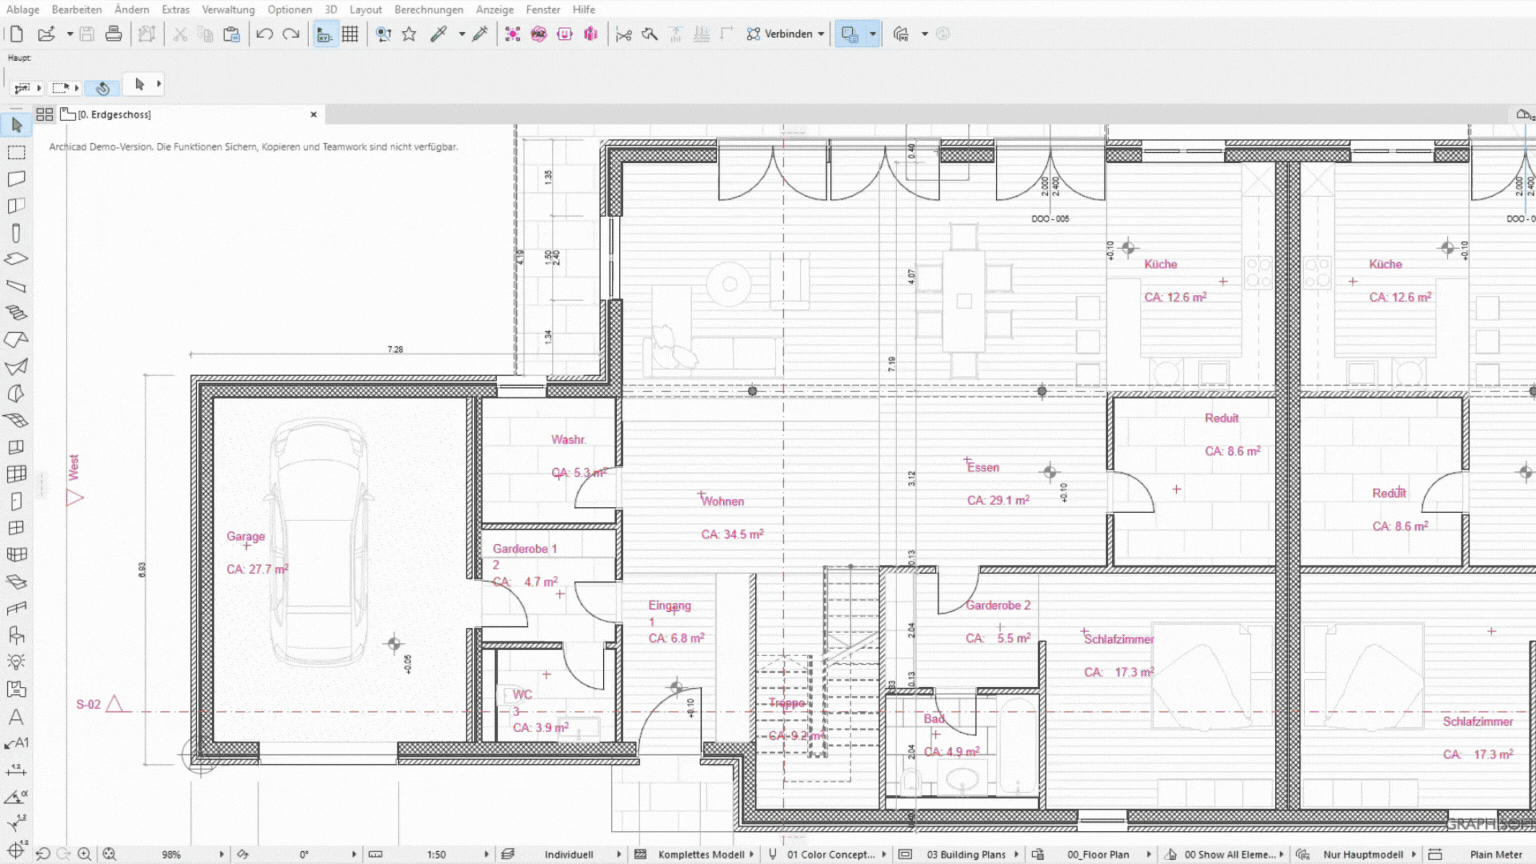Image resolution: width=1536 pixels, height=864 pixels.
Task: Click the Open file icon
Action: click(46, 34)
